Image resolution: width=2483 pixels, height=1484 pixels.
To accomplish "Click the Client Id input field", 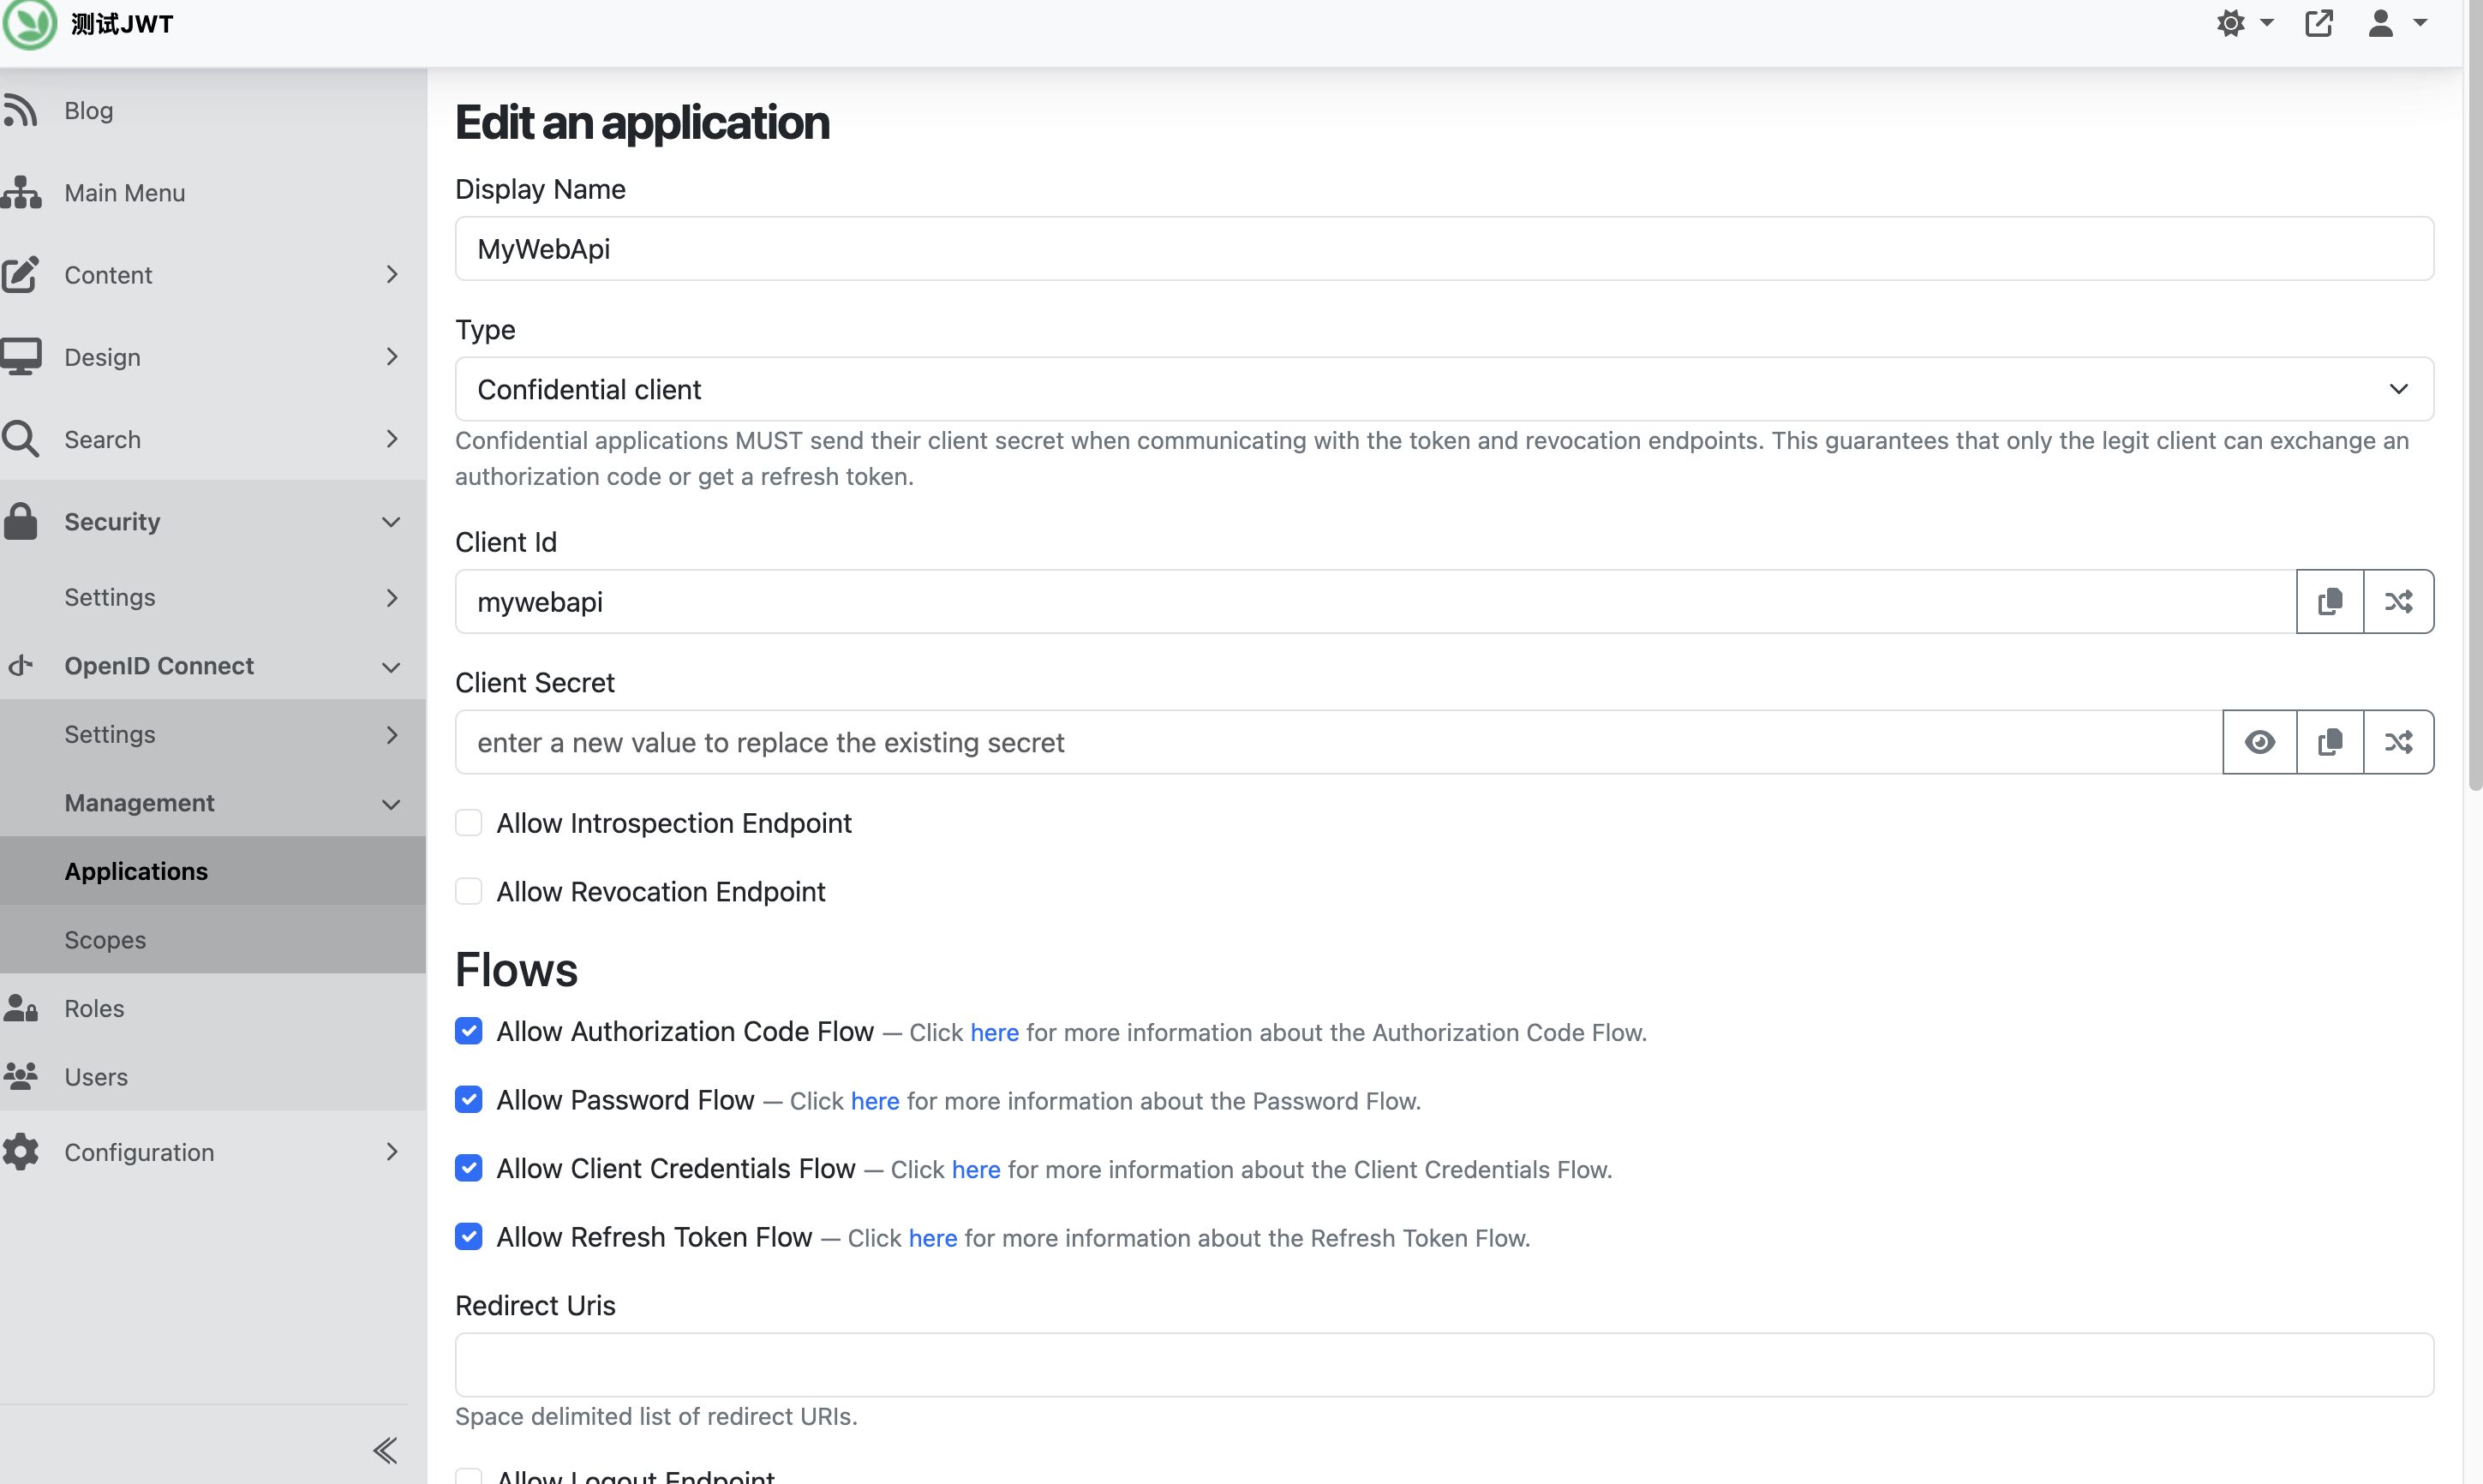I will (x=1375, y=601).
